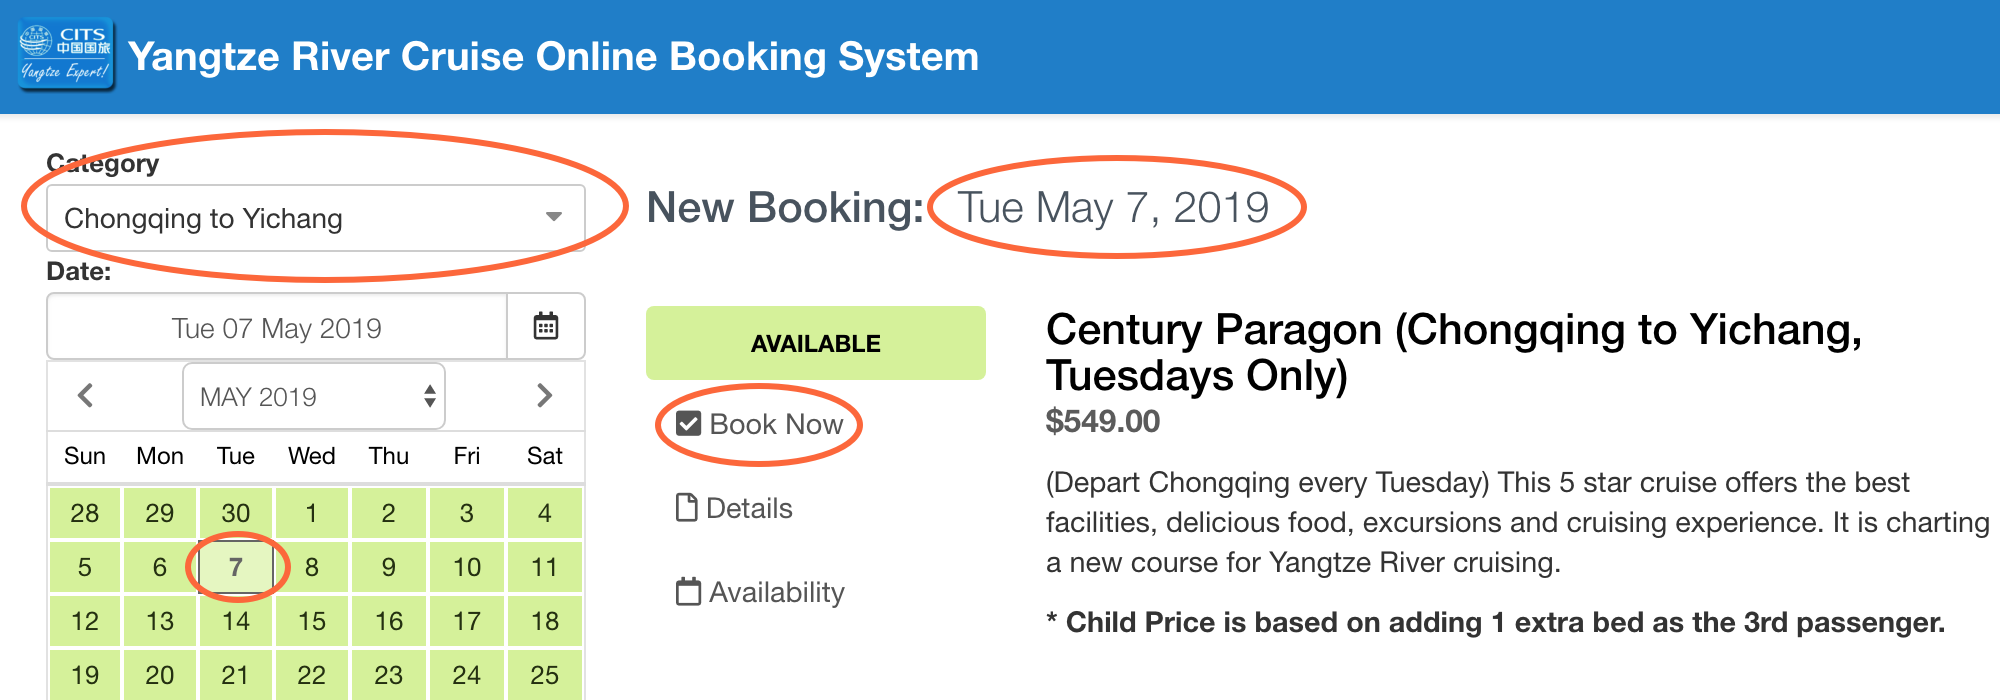The height and width of the screenshot is (700, 2000).
Task: Click the Book Now checkmark icon
Action: [x=688, y=424]
